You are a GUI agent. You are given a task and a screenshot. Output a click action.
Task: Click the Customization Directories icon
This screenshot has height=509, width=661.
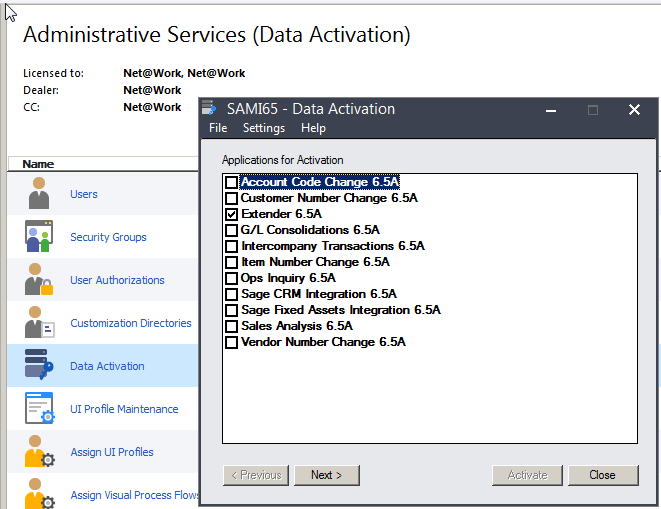click(x=38, y=323)
